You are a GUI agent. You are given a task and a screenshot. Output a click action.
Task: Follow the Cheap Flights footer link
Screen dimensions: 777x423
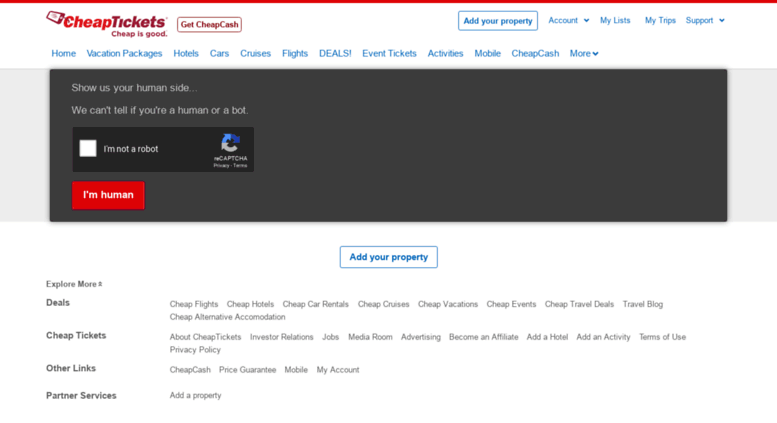click(194, 304)
